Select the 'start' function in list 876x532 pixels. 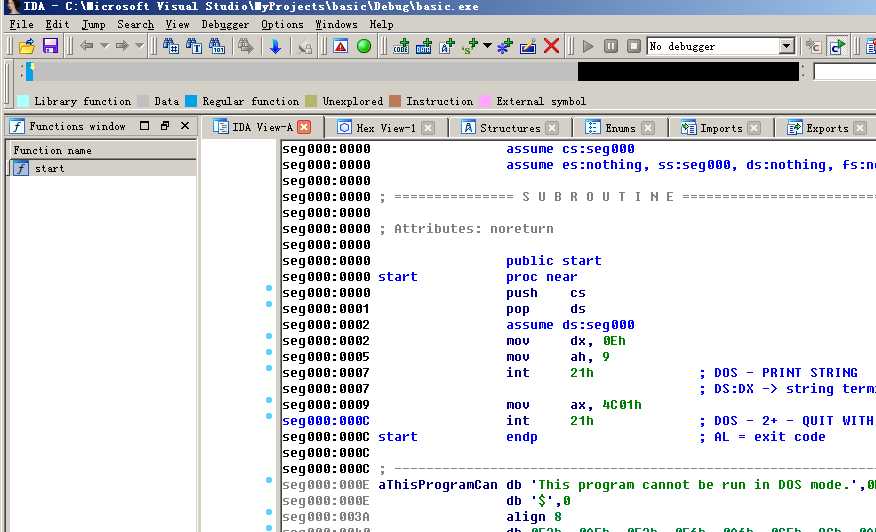(102, 168)
